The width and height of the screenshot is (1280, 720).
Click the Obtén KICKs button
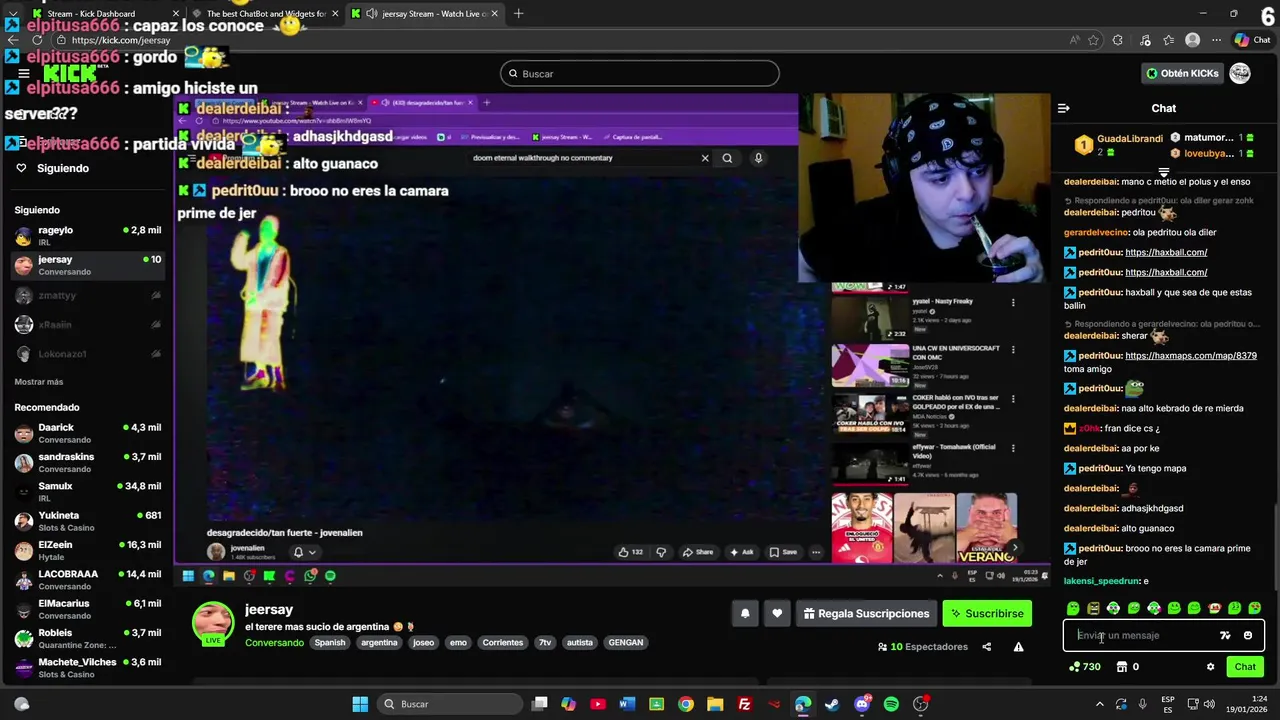(1182, 73)
